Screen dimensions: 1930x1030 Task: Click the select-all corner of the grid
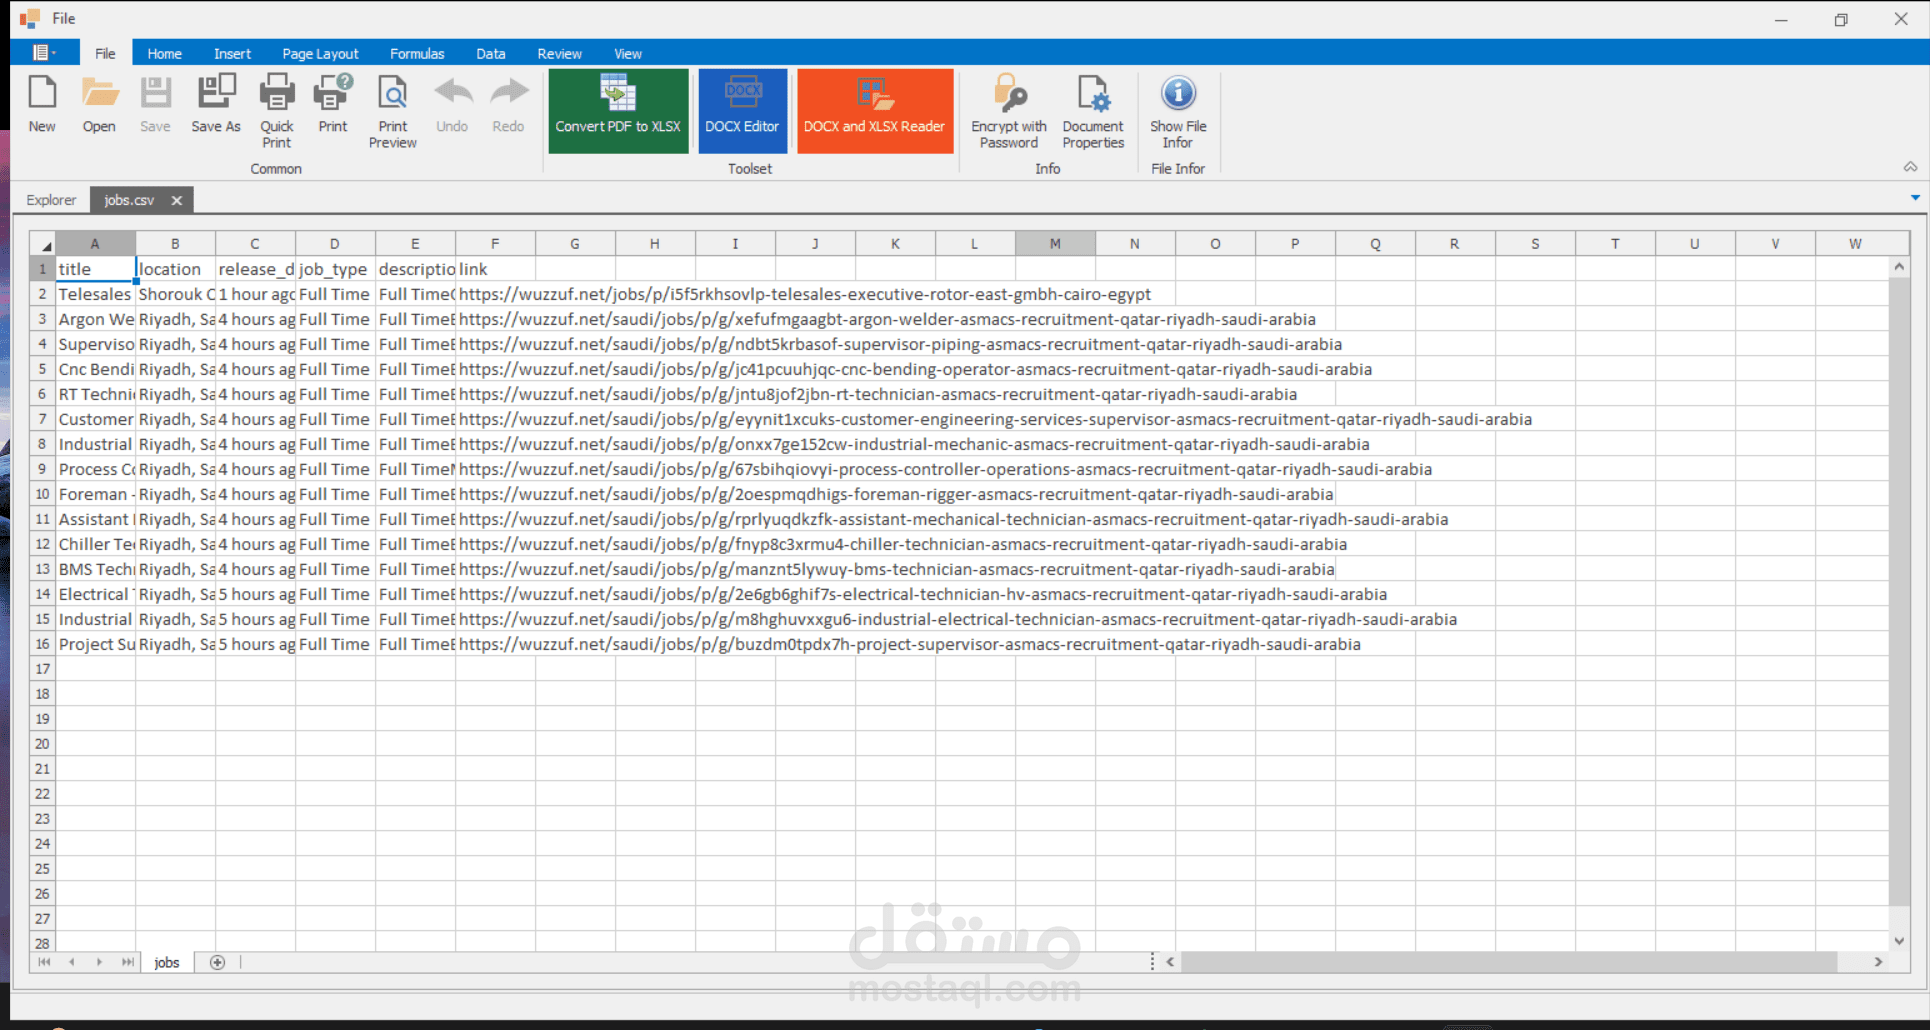43,244
